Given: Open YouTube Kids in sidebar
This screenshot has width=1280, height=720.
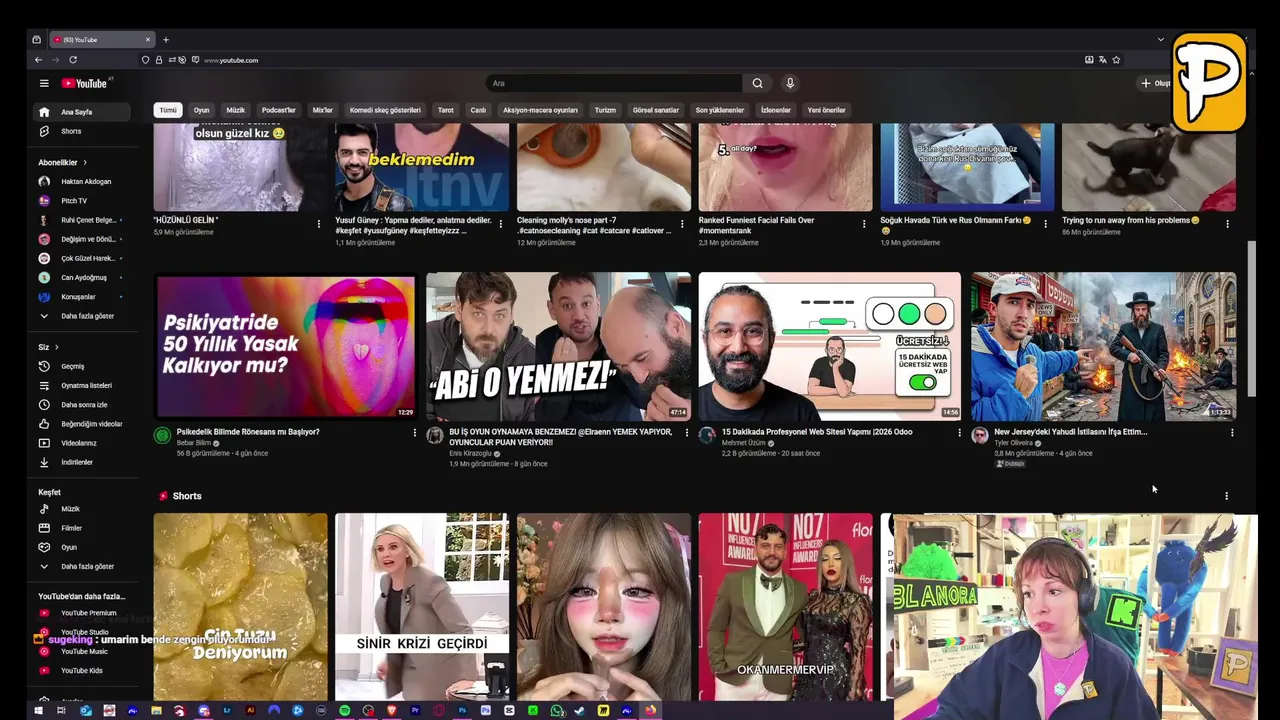Looking at the screenshot, I should [82, 670].
